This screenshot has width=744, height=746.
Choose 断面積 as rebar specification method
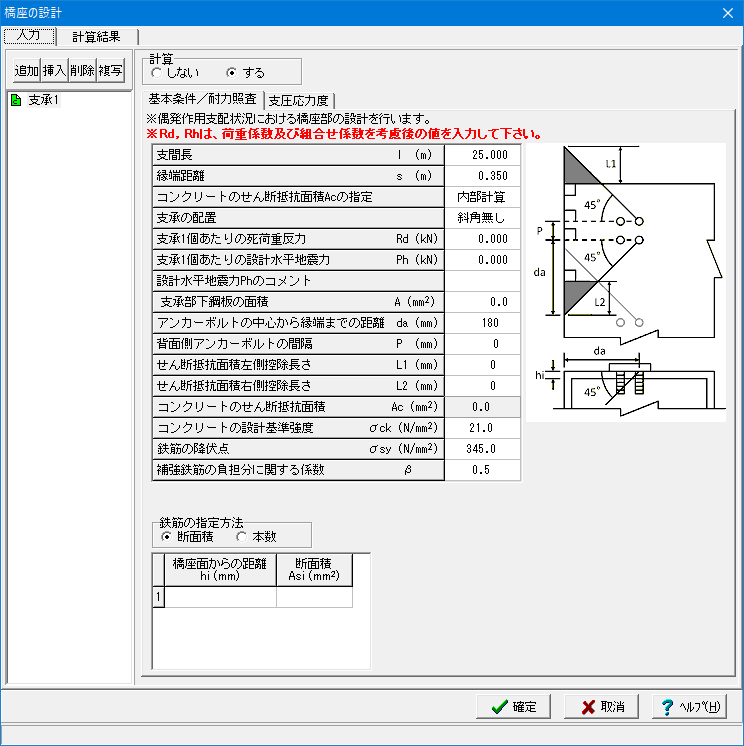pyautogui.click(x=166, y=537)
